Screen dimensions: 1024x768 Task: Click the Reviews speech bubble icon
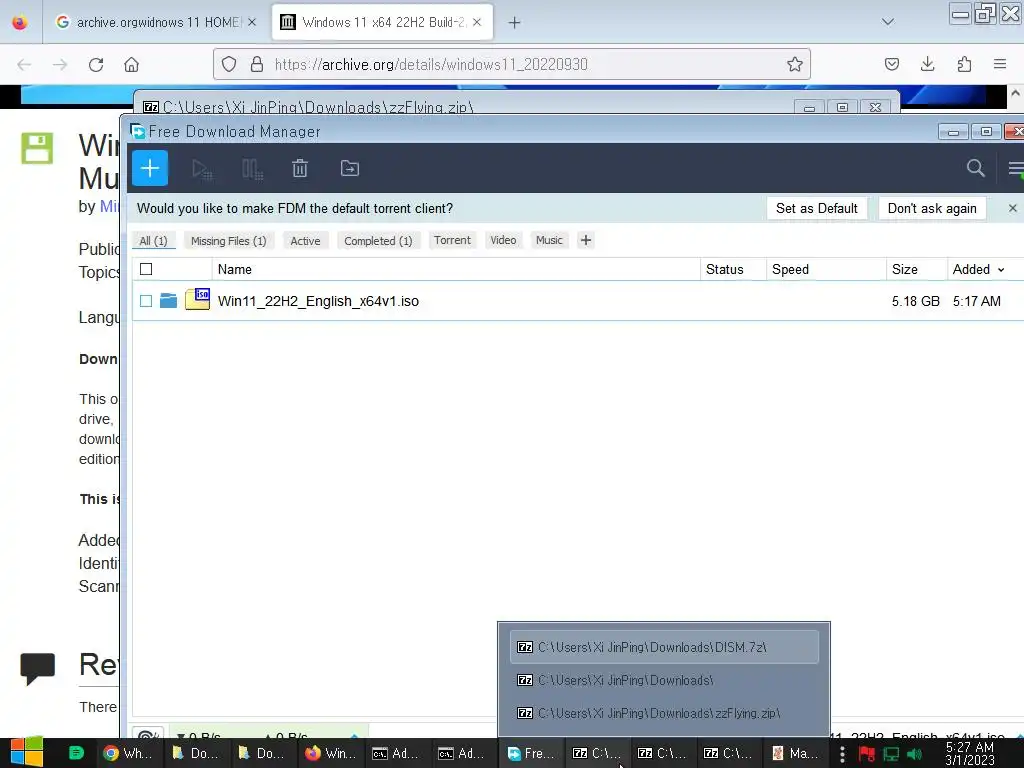click(37, 668)
